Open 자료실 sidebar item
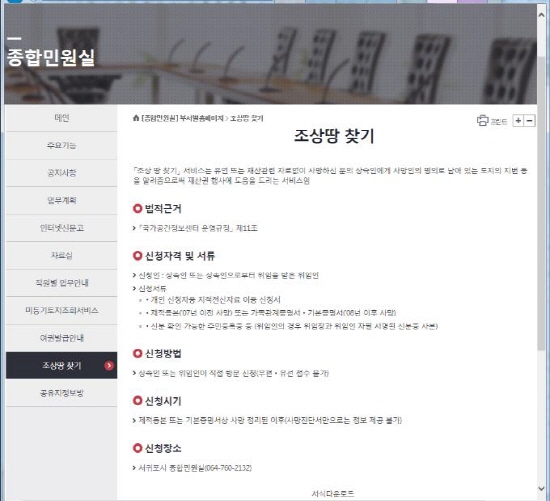The width and height of the screenshot is (550, 501). (61, 255)
